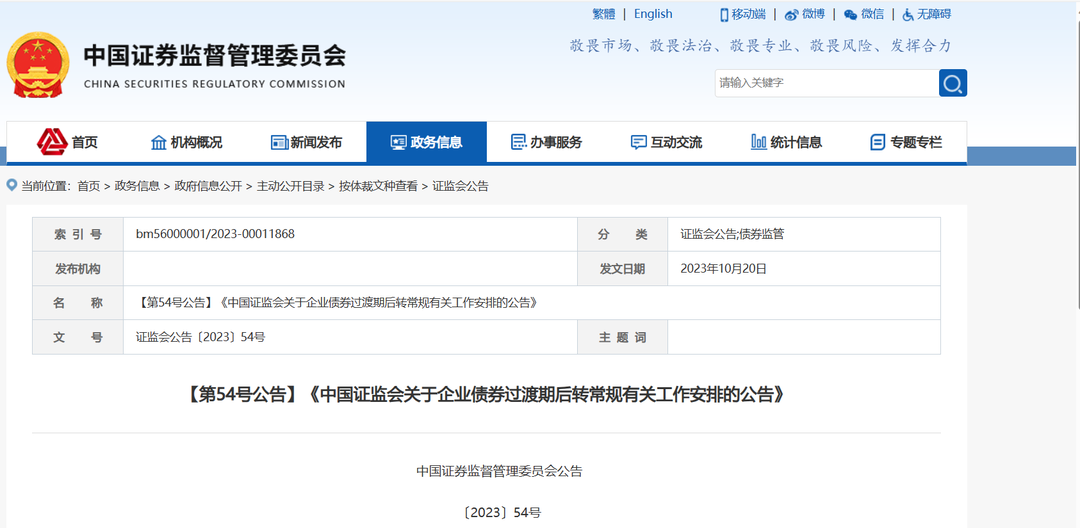Click the mobile phone icon for 移动端
Image resolution: width=1080 pixels, height=528 pixels.
tap(724, 14)
